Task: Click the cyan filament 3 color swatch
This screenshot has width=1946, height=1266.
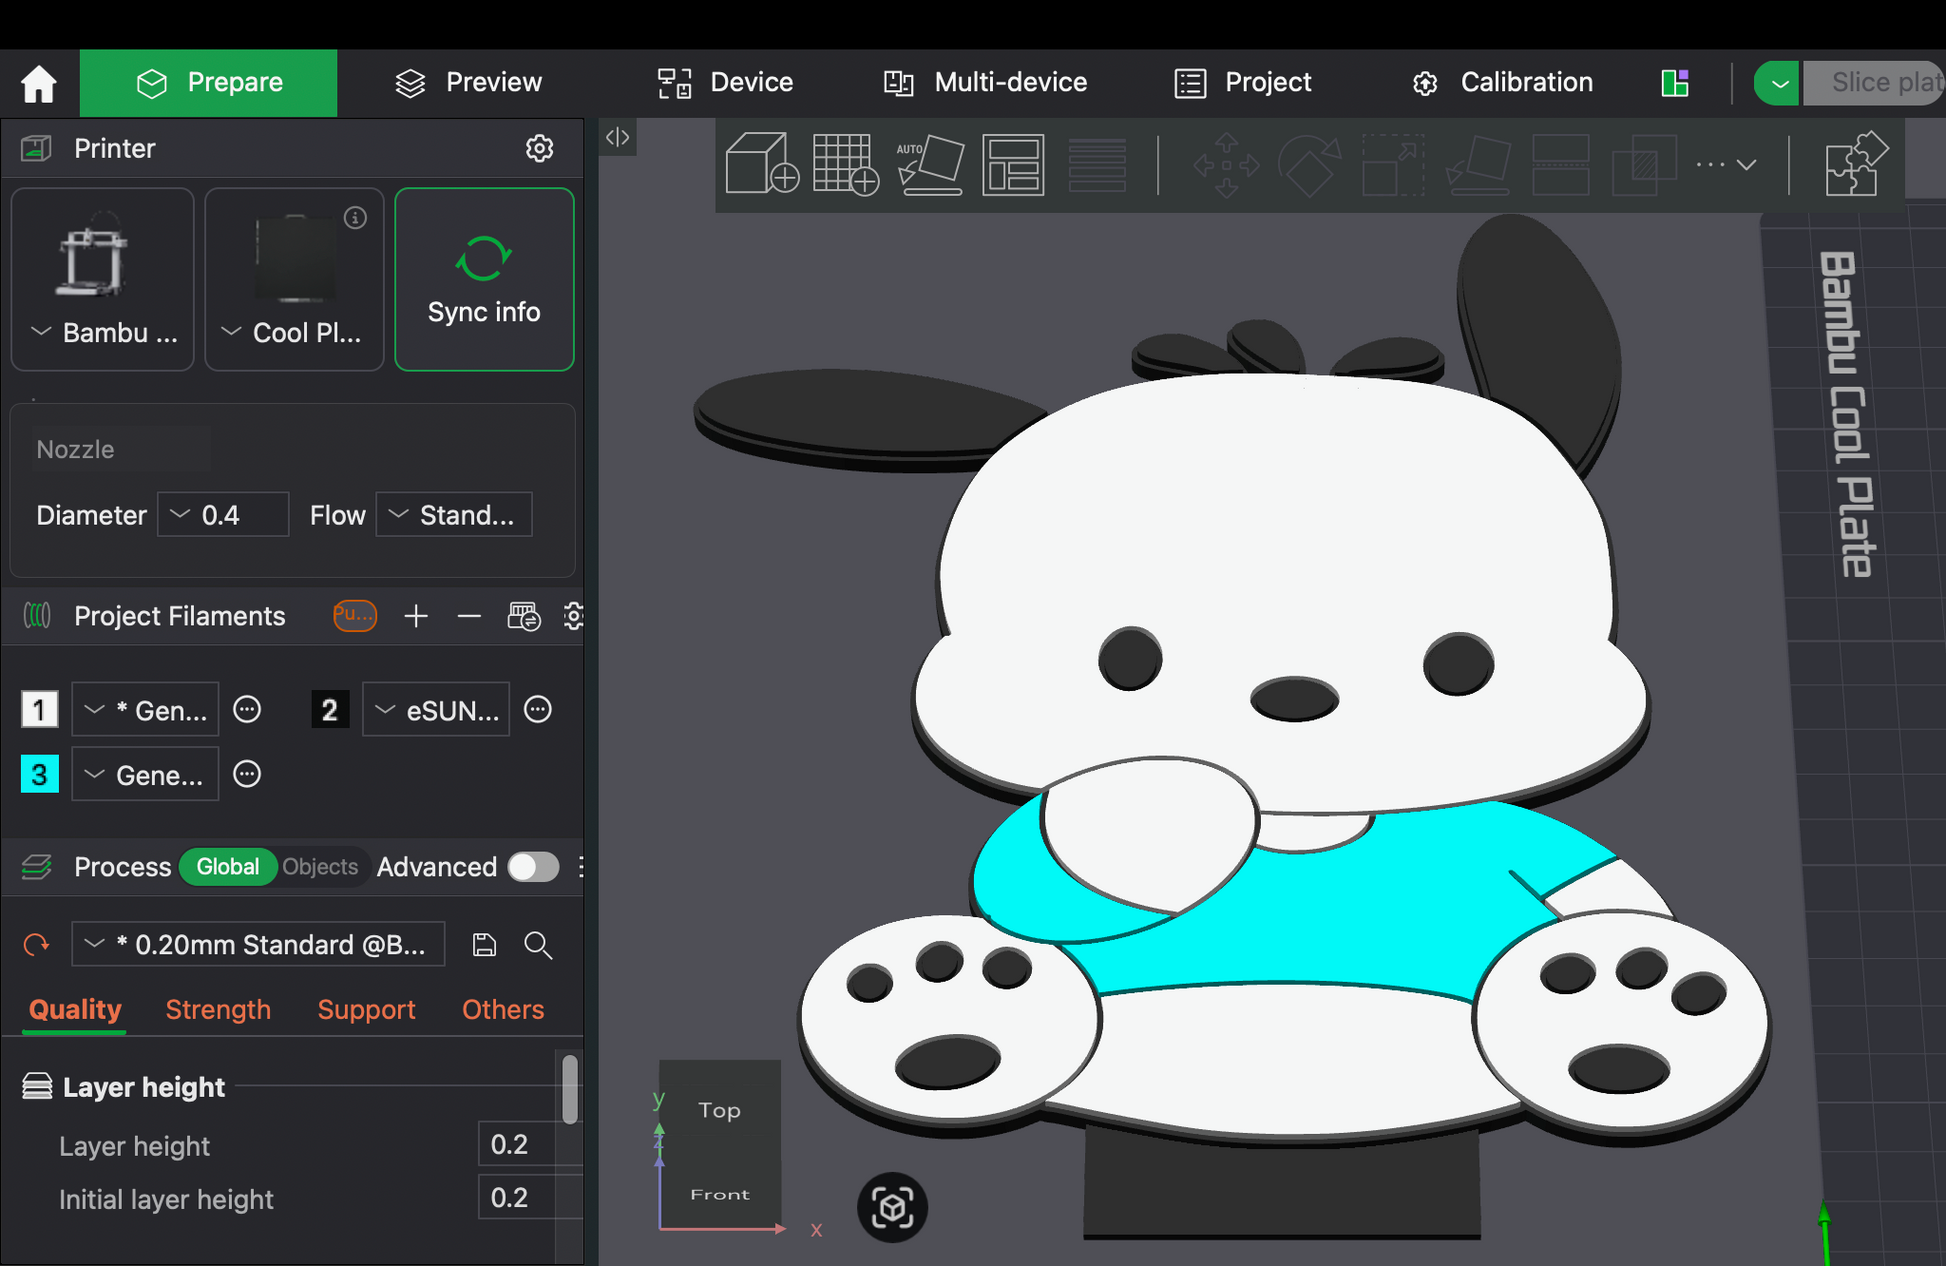Action: coord(39,774)
